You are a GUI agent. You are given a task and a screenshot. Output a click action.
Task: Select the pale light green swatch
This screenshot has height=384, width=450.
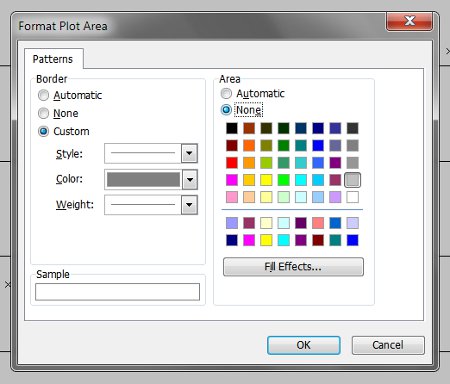[283, 197]
